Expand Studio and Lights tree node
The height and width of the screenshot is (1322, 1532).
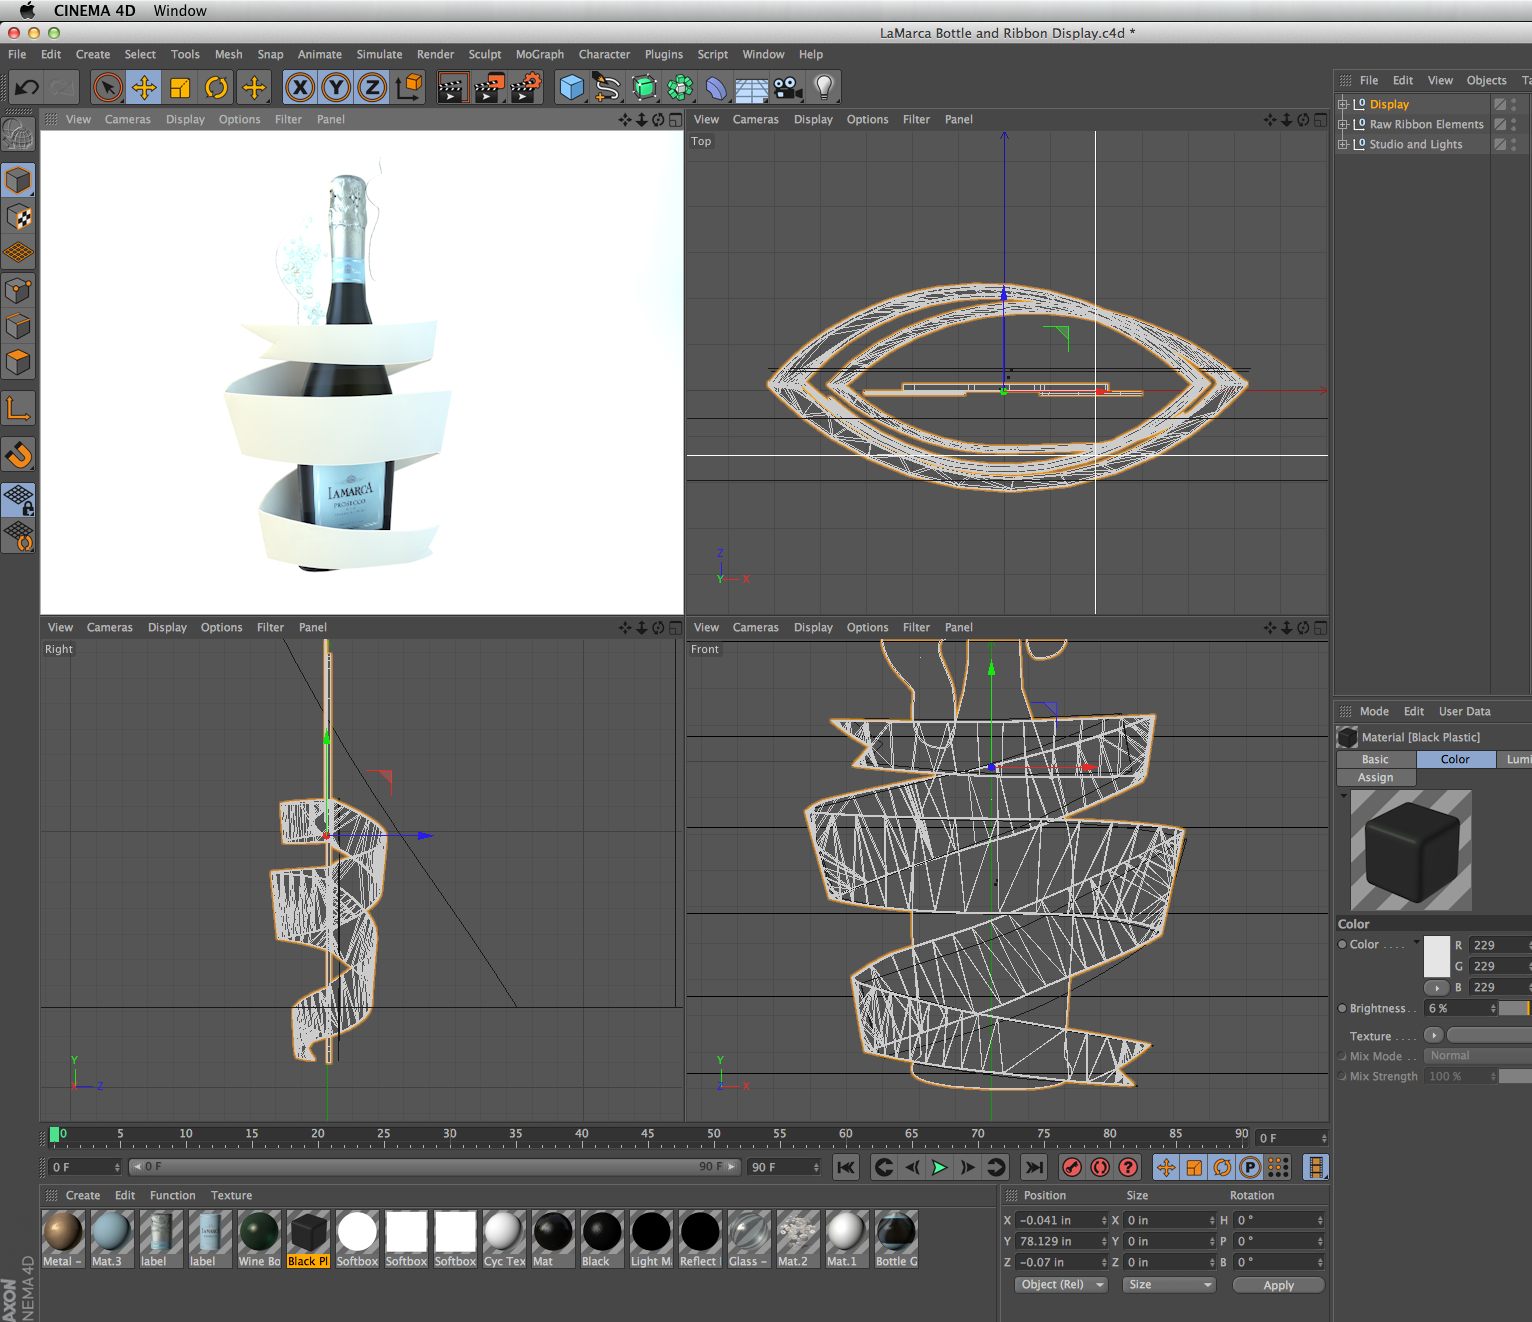1342,144
